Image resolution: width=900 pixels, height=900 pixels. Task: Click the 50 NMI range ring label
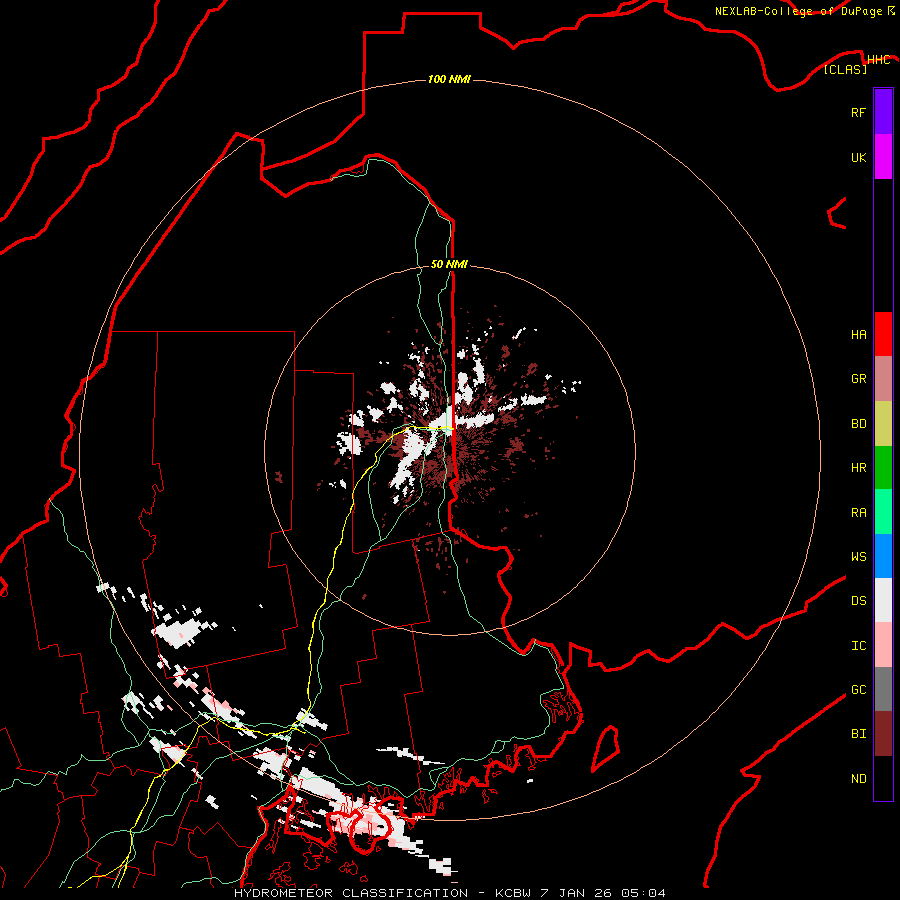click(x=449, y=264)
